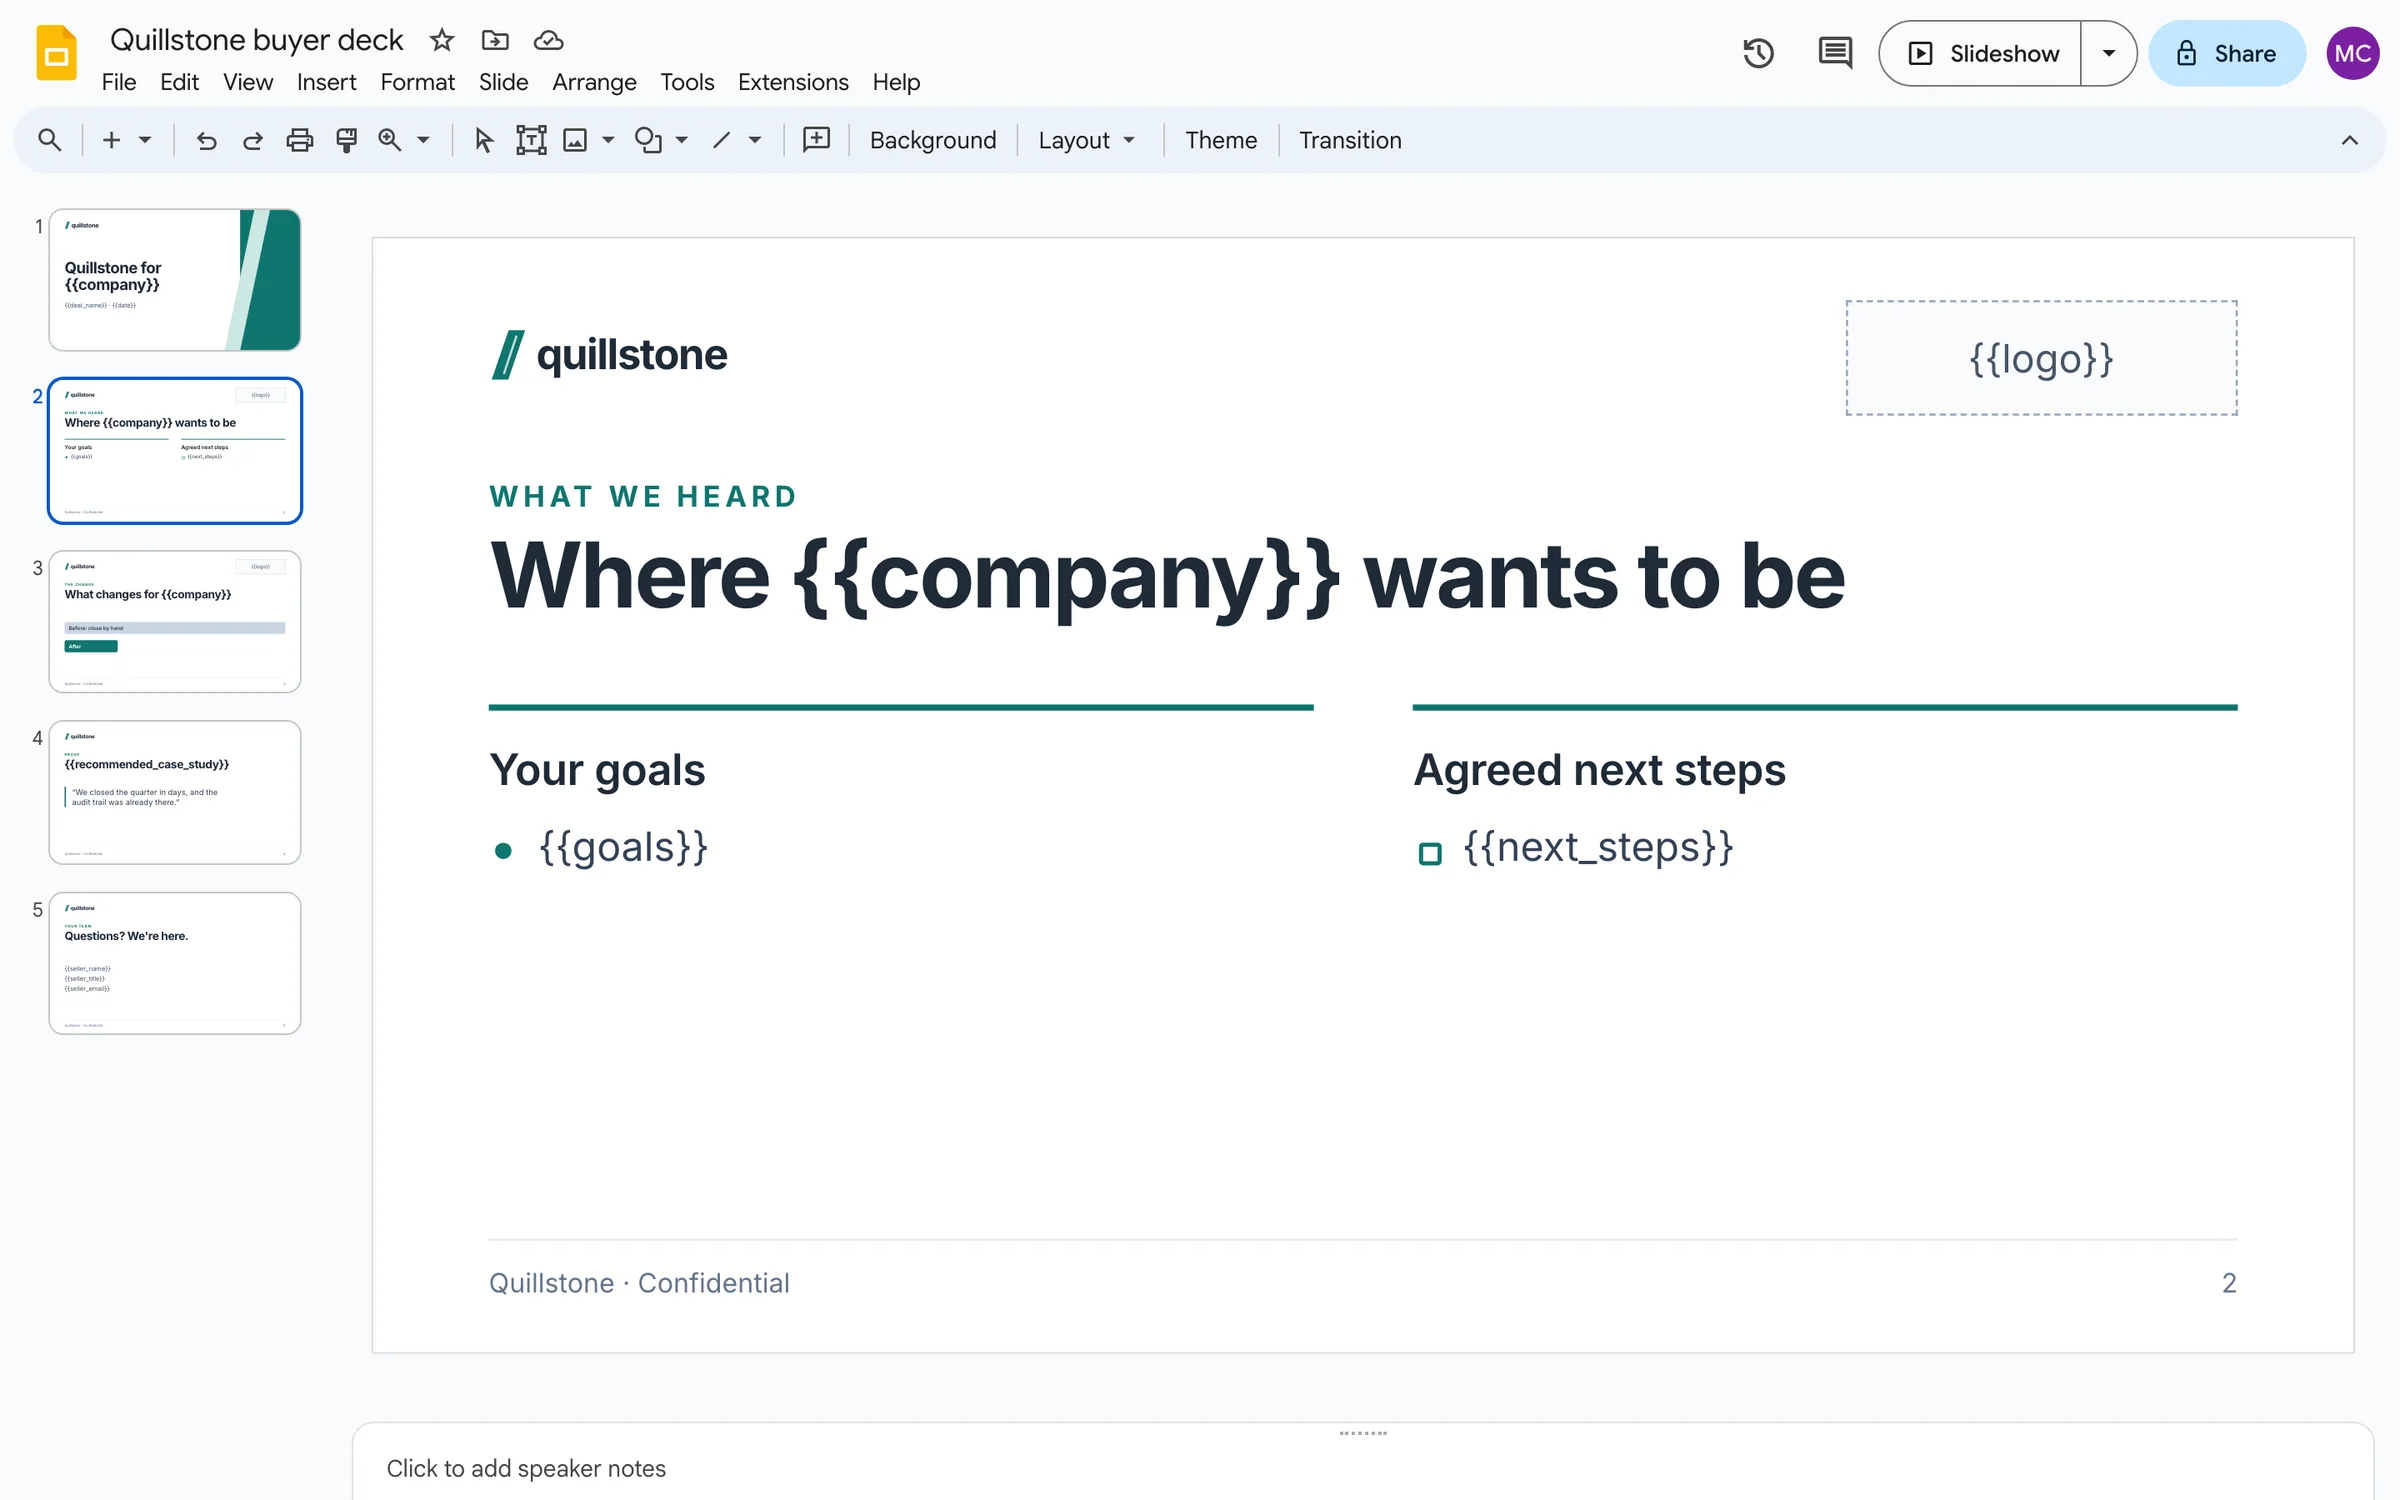Print the presentation
Viewport: 2400px width, 1500px height.
click(x=300, y=140)
